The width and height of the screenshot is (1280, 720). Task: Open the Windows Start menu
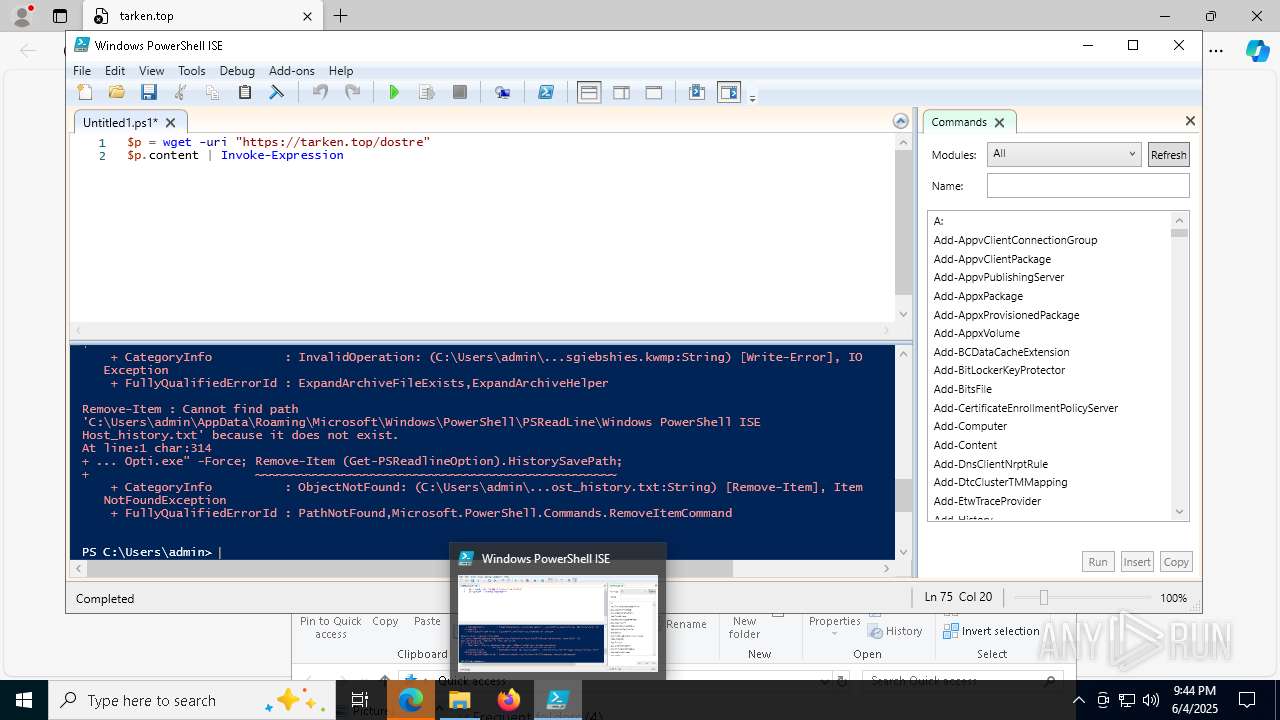(x=24, y=700)
